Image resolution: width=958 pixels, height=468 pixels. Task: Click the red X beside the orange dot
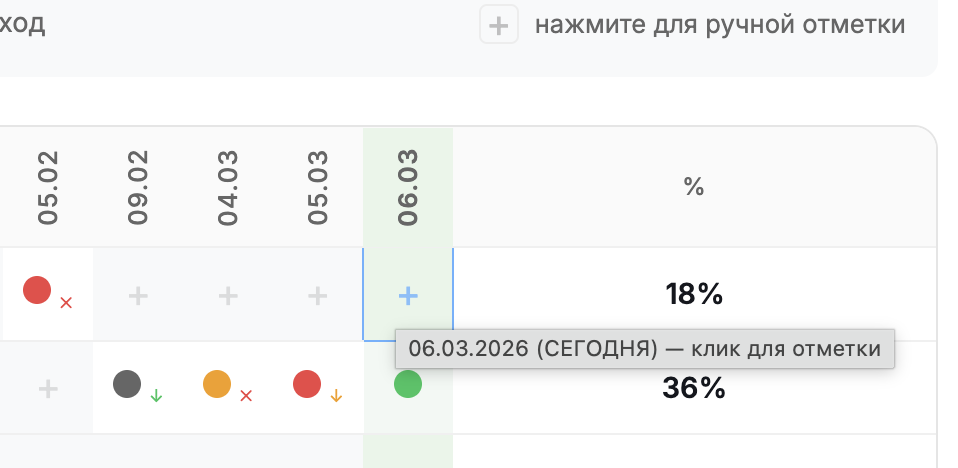(246, 396)
